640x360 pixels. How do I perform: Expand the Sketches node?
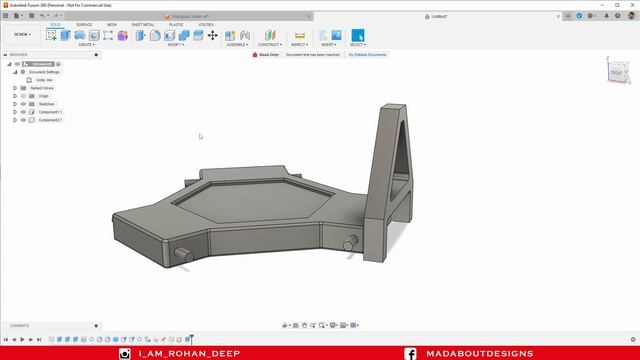[x=15, y=104]
